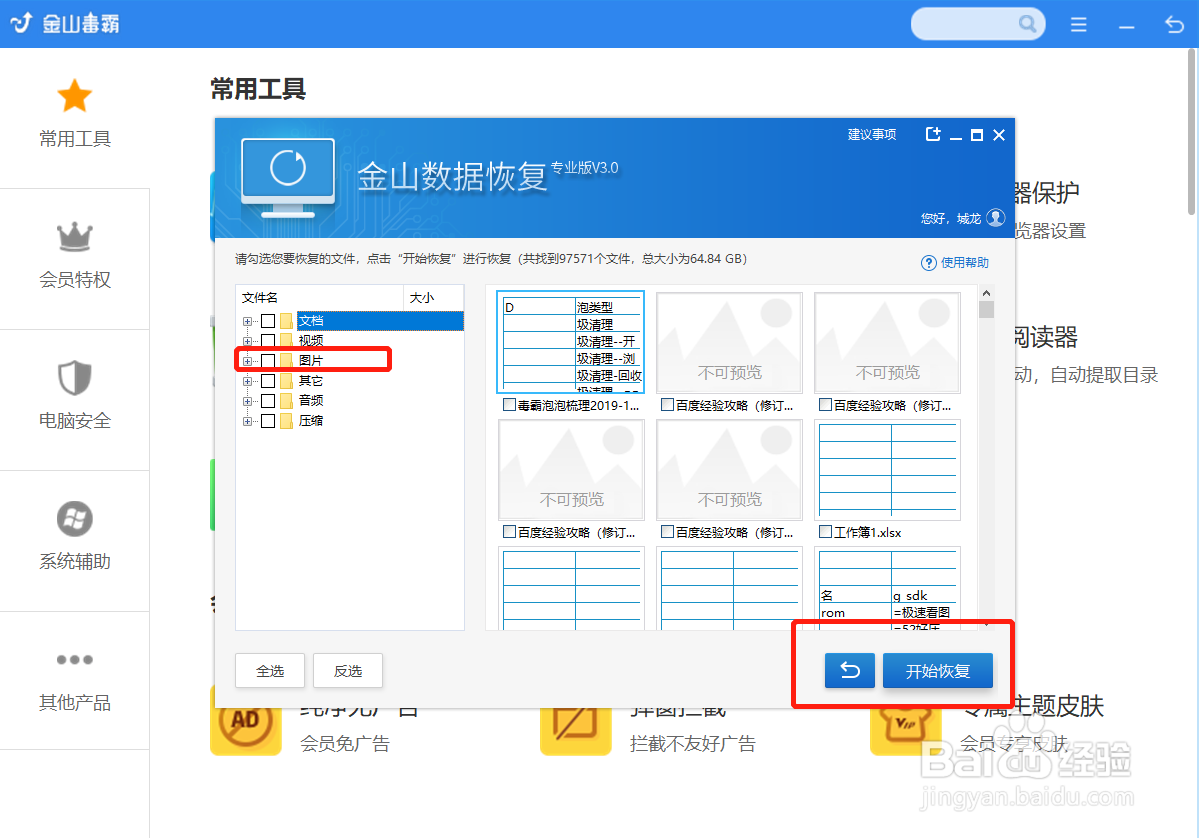
Task: Click the 开始恢复 button
Action: (937, 670)
